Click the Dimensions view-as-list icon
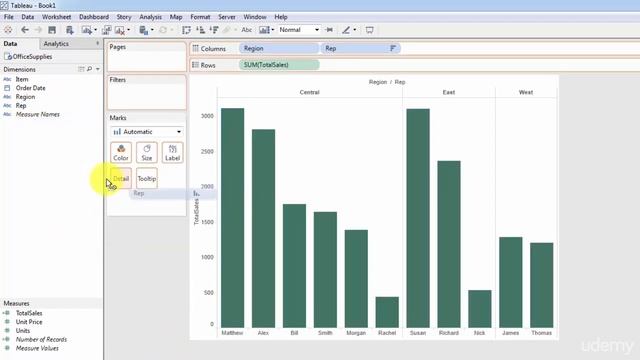This screenshot has width=640, height=360. [x=81, y=69]
